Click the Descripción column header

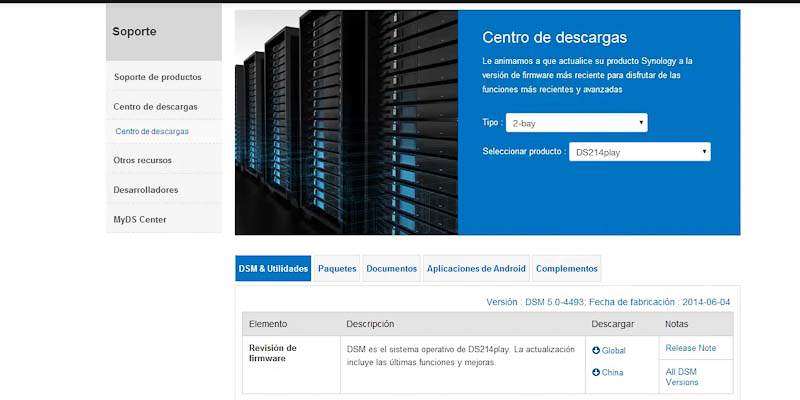(370, 324)
